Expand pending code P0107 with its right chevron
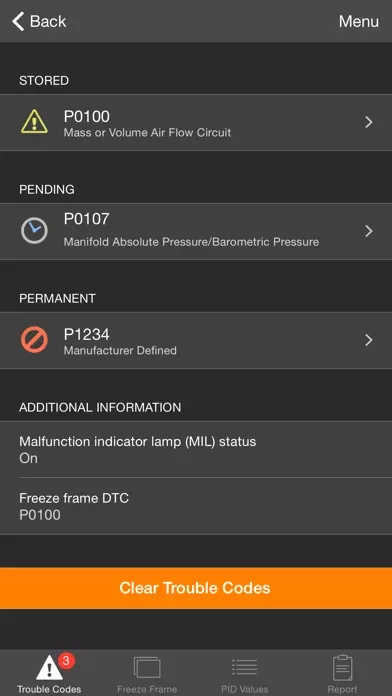The height and width of the screenshot is (696, 392). click(x=368, y=231)
